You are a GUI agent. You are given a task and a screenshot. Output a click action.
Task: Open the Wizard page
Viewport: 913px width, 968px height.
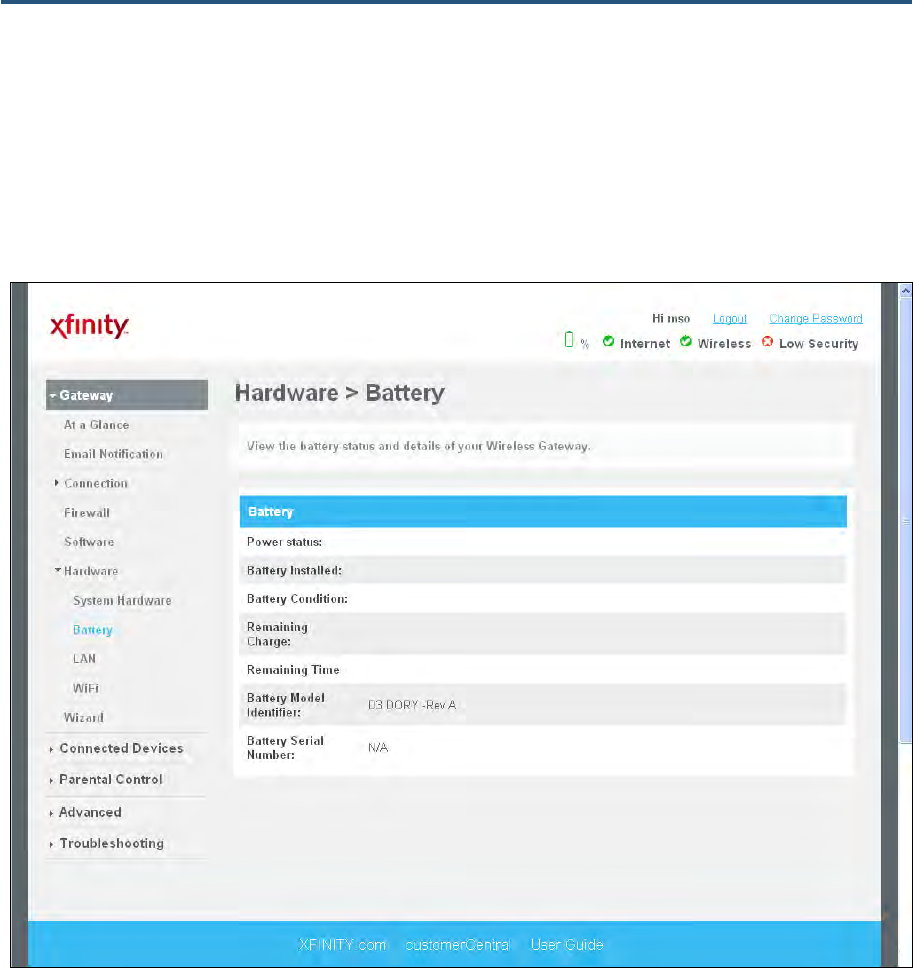84,717
